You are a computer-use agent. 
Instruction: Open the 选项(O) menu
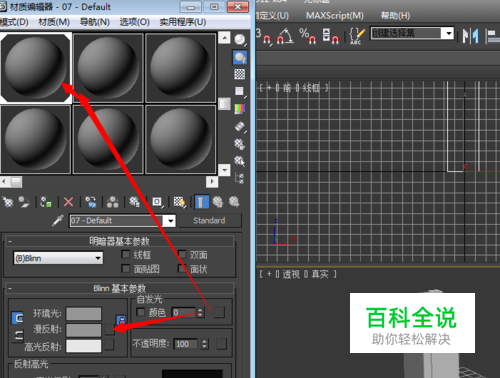coord(135,22)
